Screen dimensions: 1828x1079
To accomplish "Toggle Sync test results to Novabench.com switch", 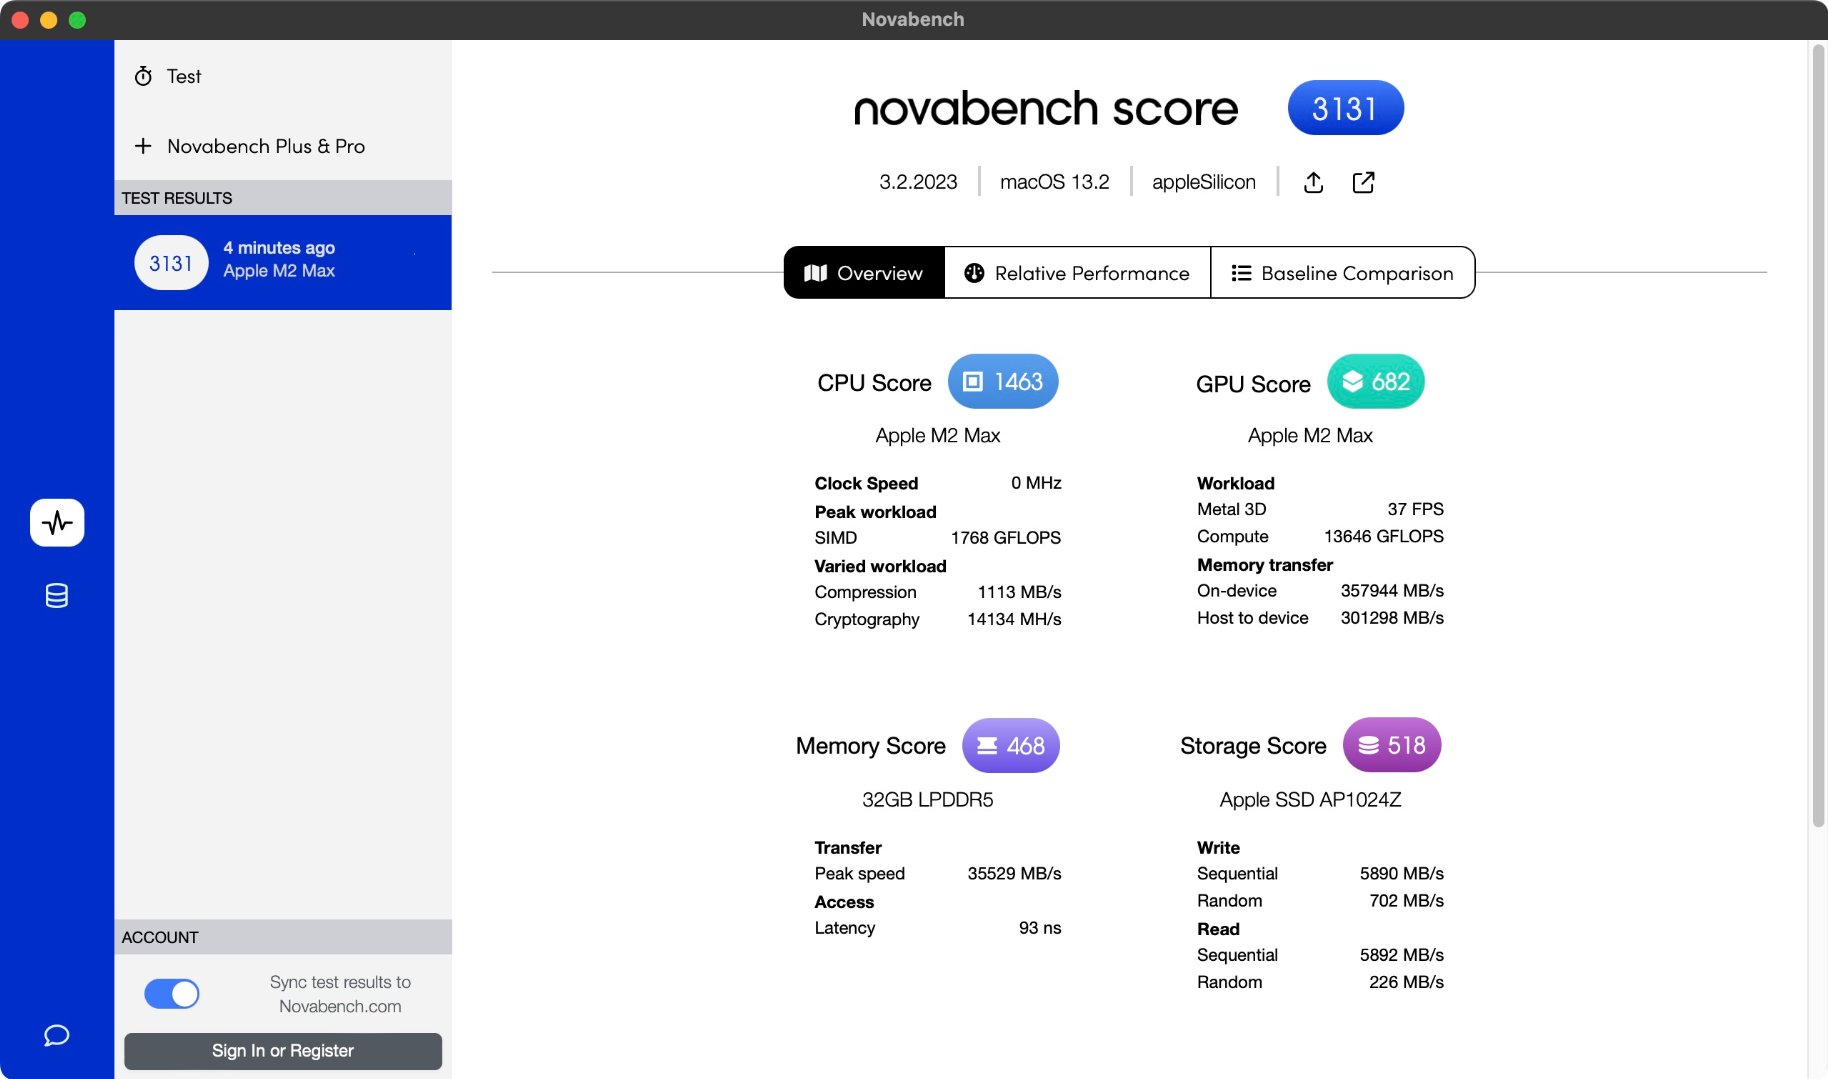I will click(x=172, y=993).
